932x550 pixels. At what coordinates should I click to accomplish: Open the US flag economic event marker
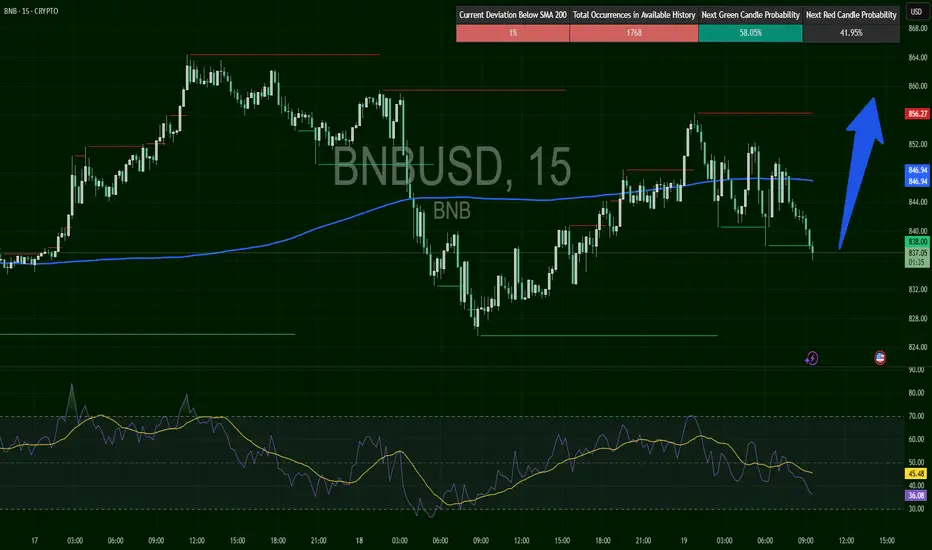880,357
